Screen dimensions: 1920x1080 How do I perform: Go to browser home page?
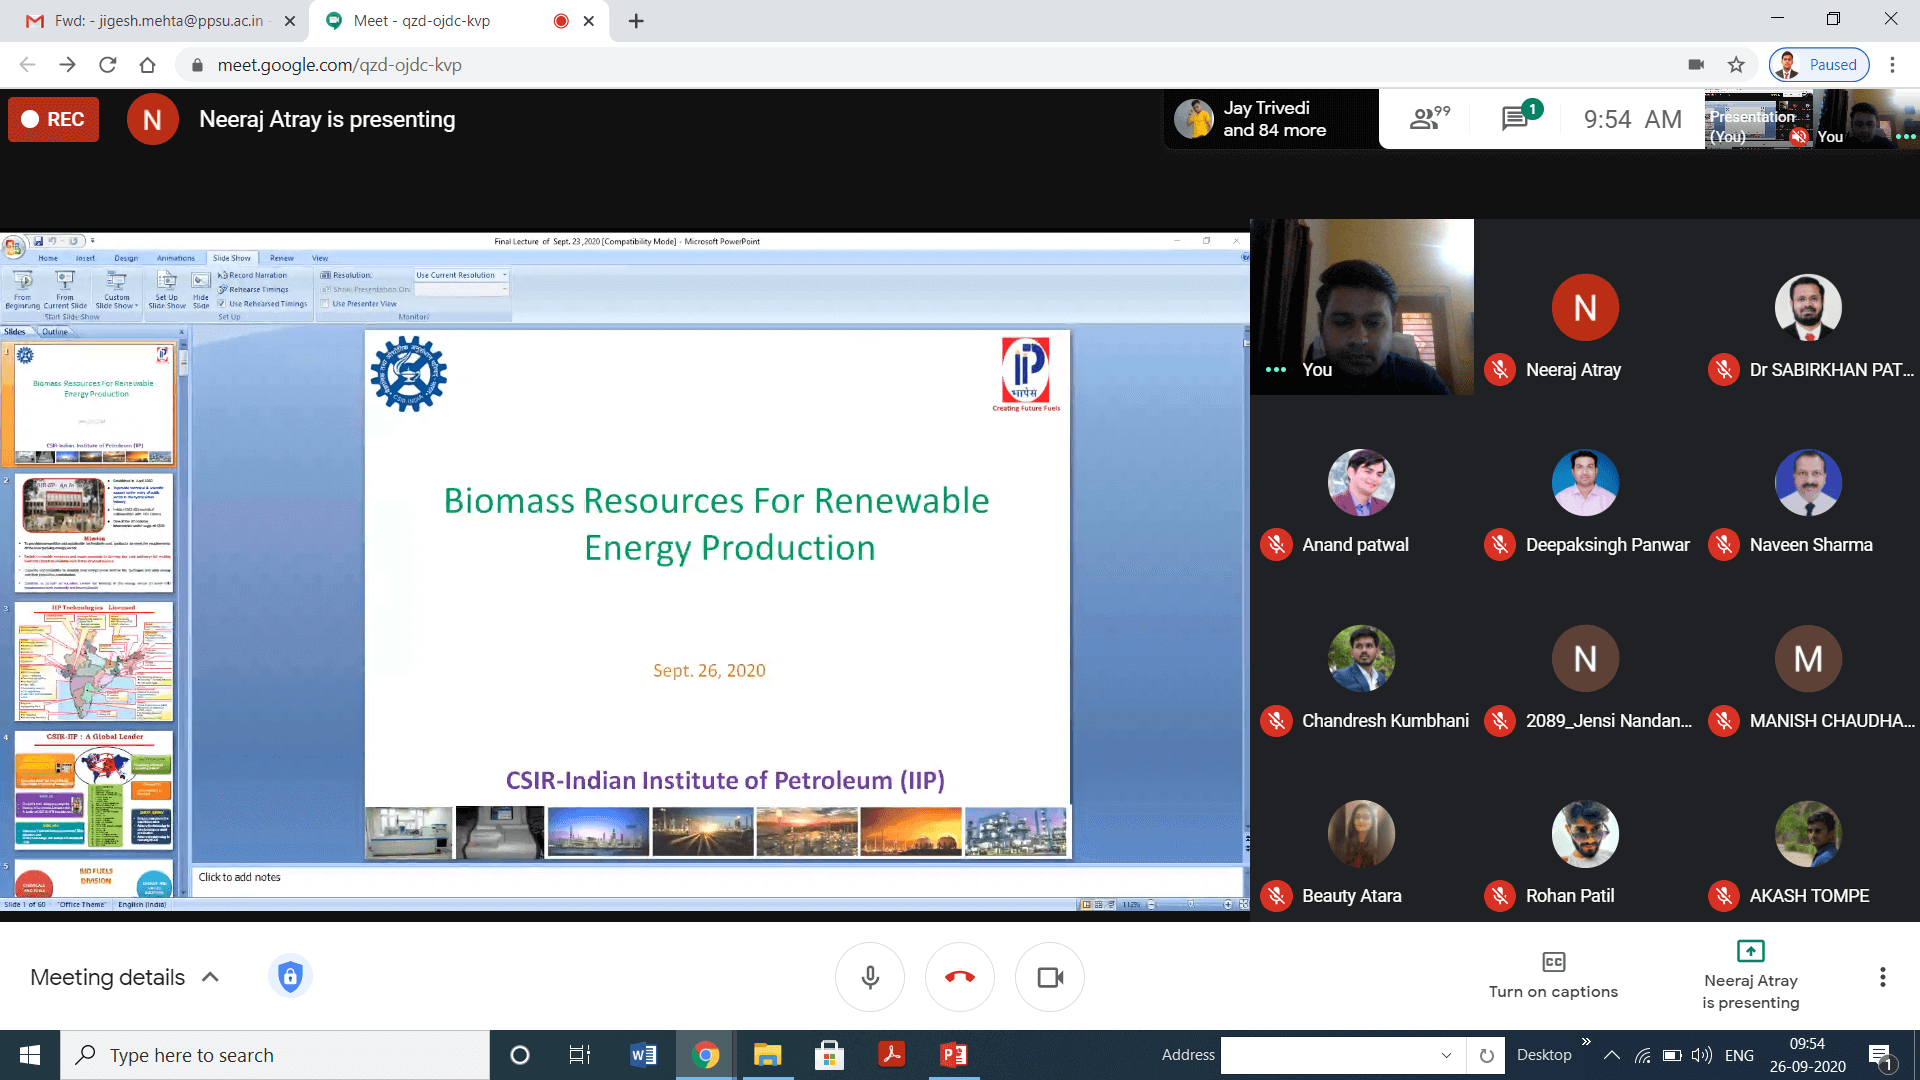pyautogui.click(x=147, y=65)
